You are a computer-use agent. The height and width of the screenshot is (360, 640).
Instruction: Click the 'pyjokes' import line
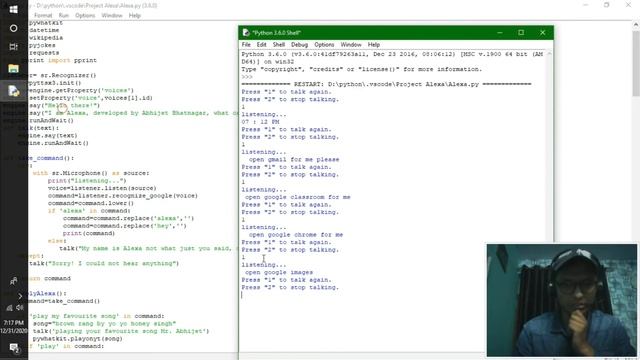42,45
